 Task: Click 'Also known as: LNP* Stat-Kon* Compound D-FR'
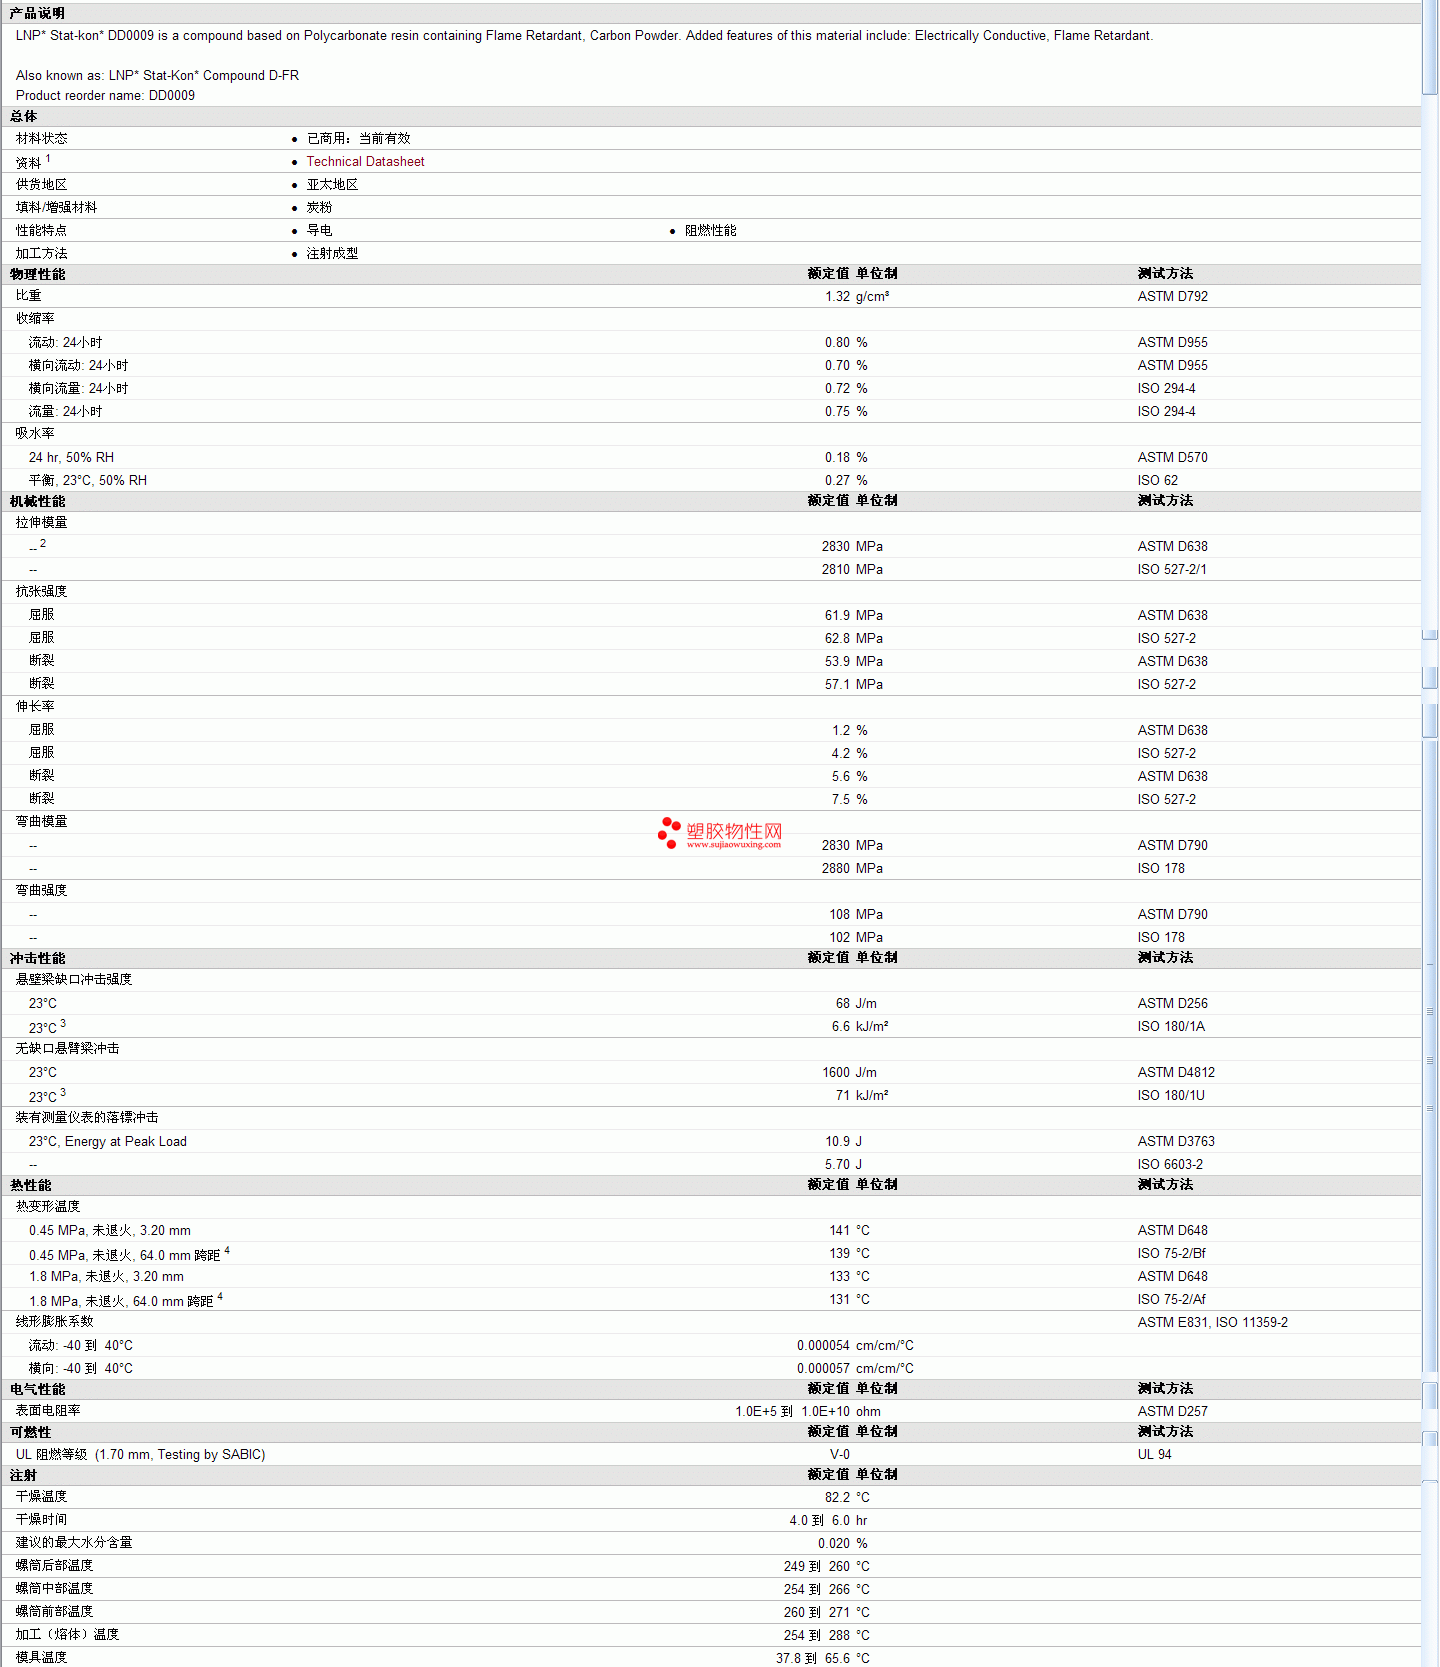(157, 75)
